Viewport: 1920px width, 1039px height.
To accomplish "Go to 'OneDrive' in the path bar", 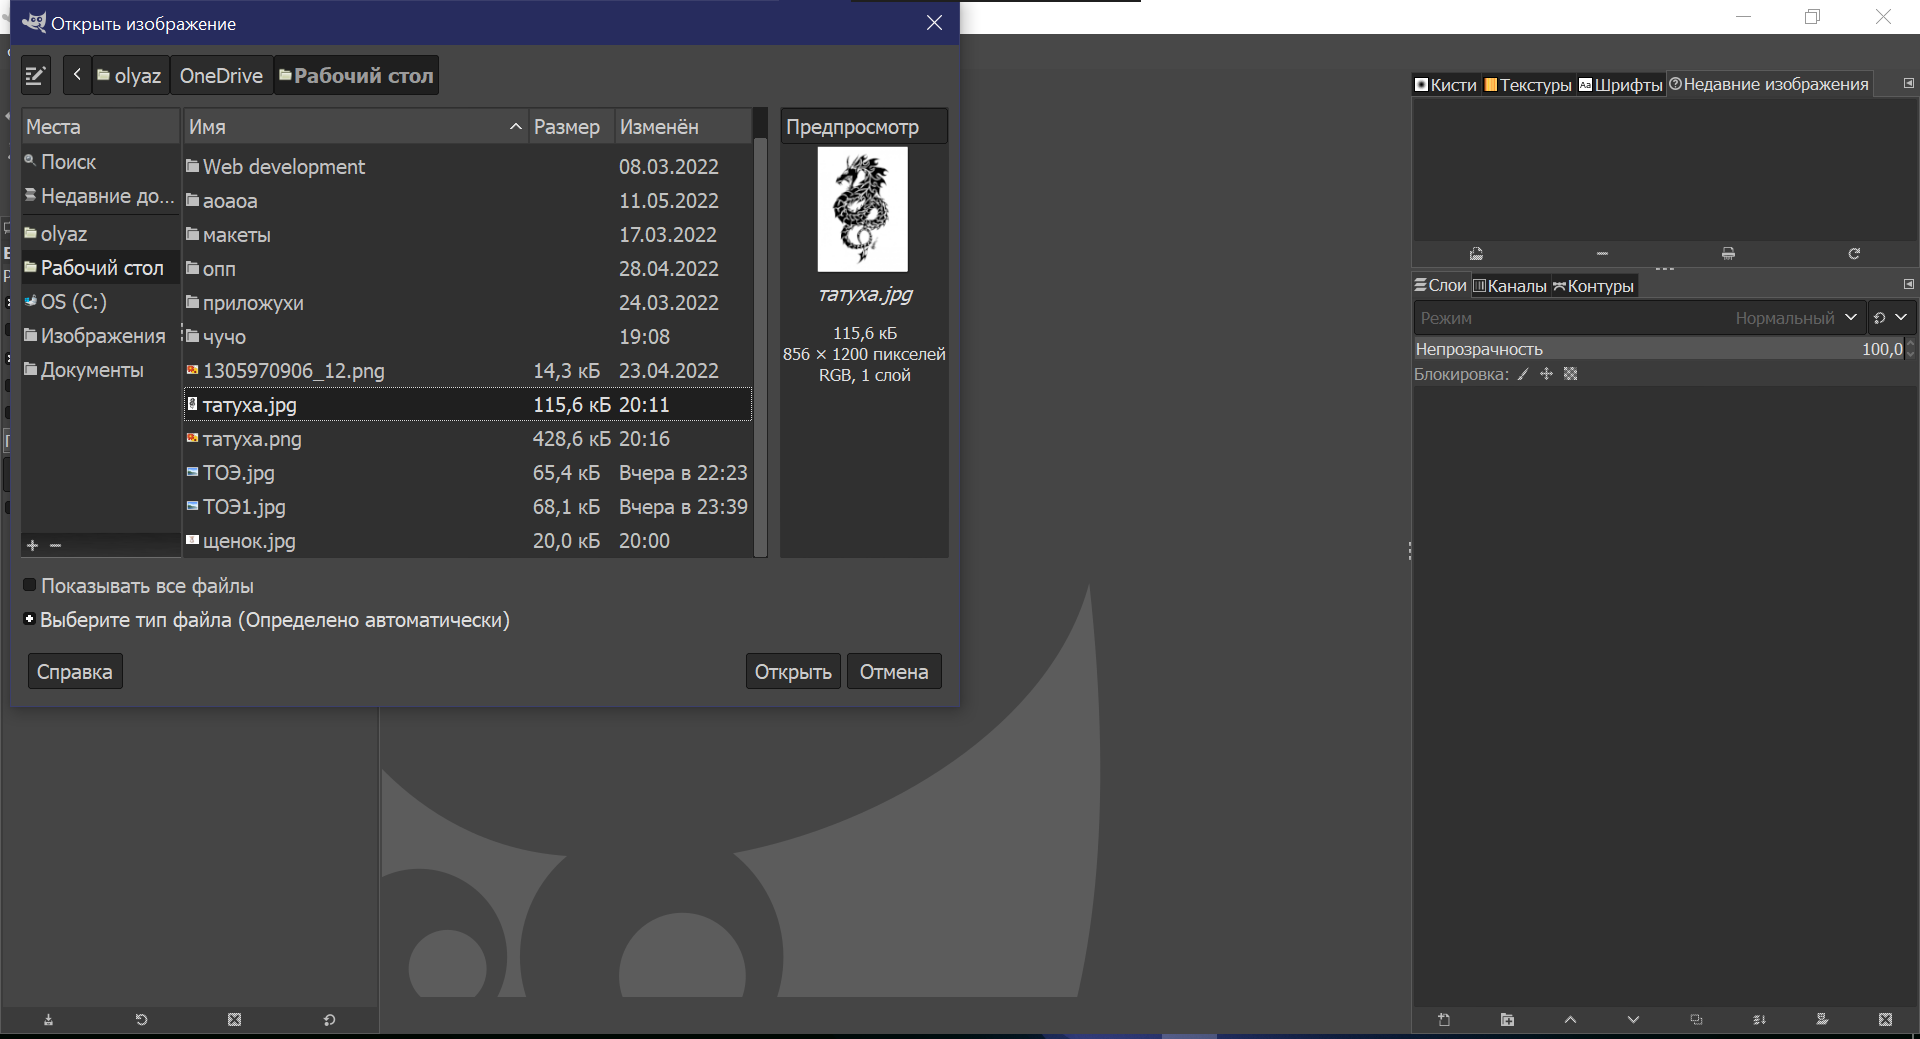I will [x=221, y=76].
